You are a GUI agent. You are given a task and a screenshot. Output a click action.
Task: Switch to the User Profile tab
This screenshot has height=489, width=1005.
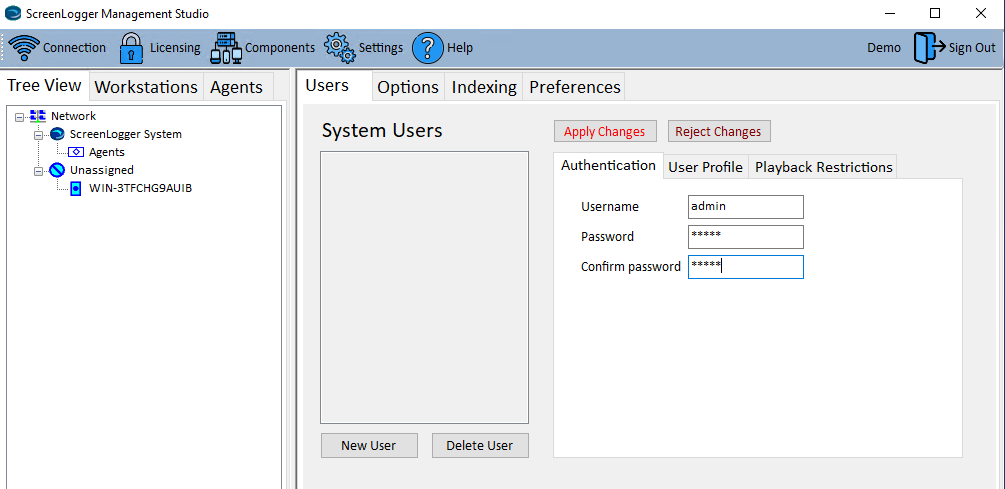pyautogui.click(x=705, y=167)
